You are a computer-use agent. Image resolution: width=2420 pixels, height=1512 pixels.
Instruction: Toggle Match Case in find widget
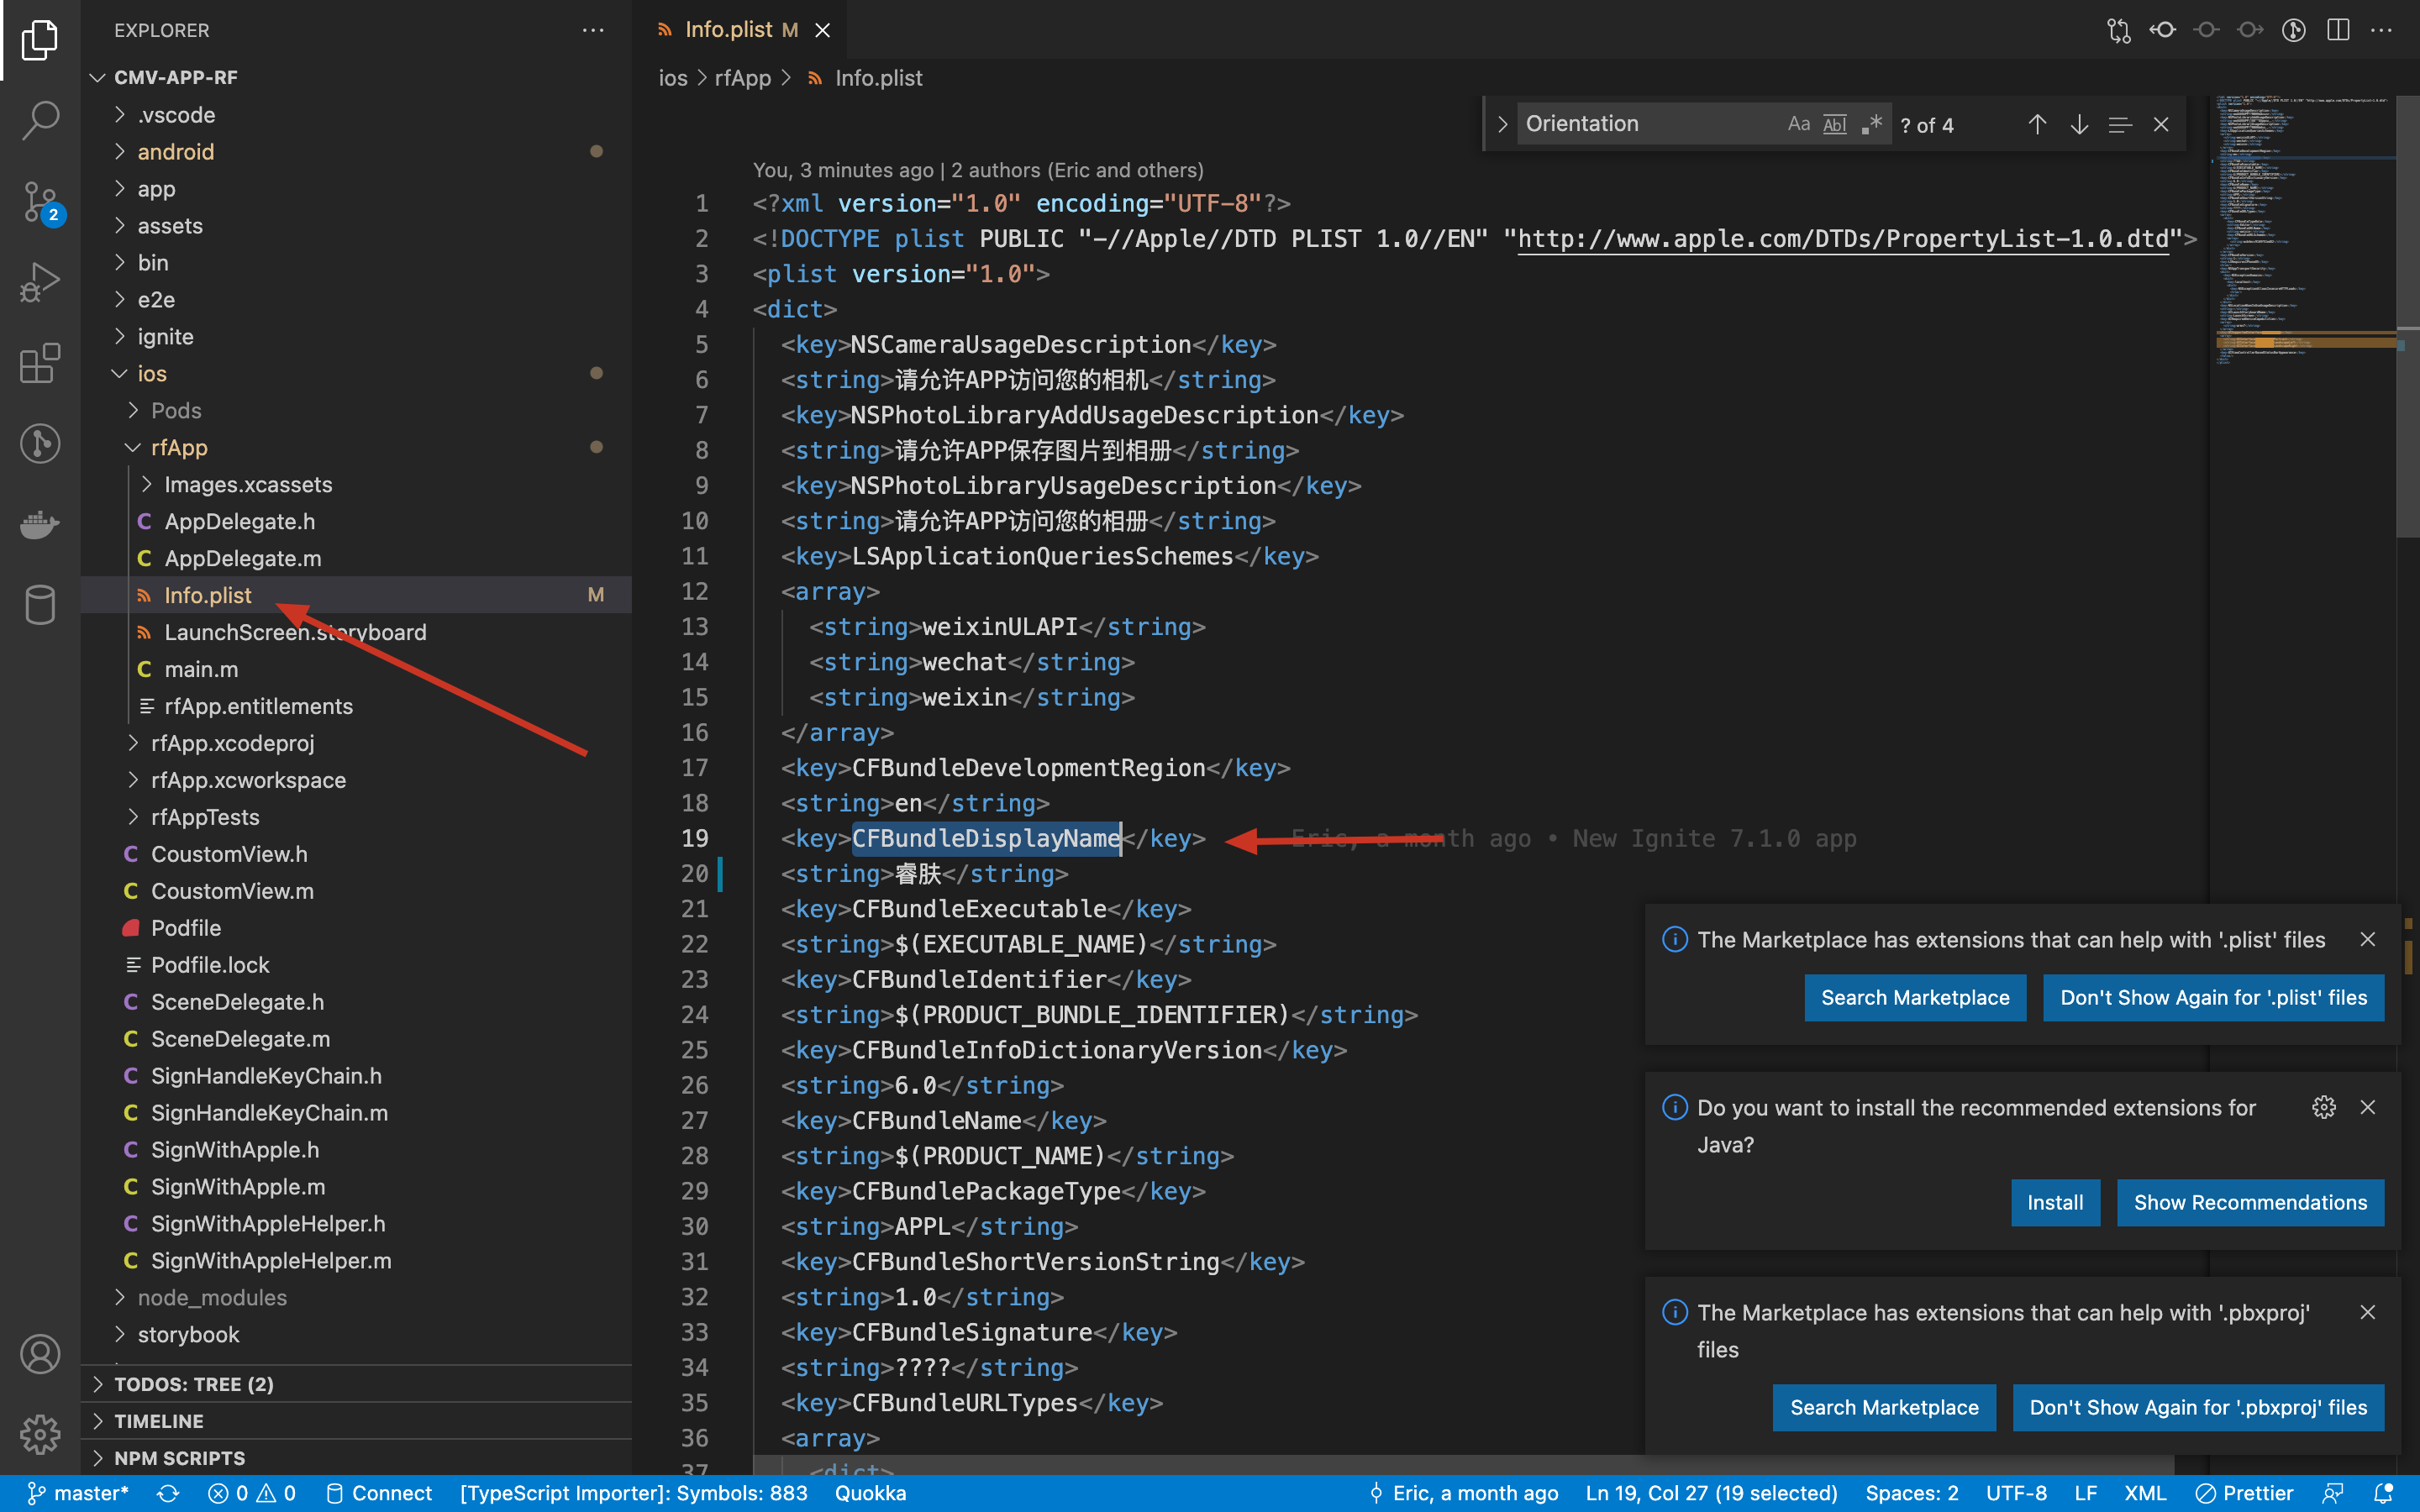[x=1798, y=124]
